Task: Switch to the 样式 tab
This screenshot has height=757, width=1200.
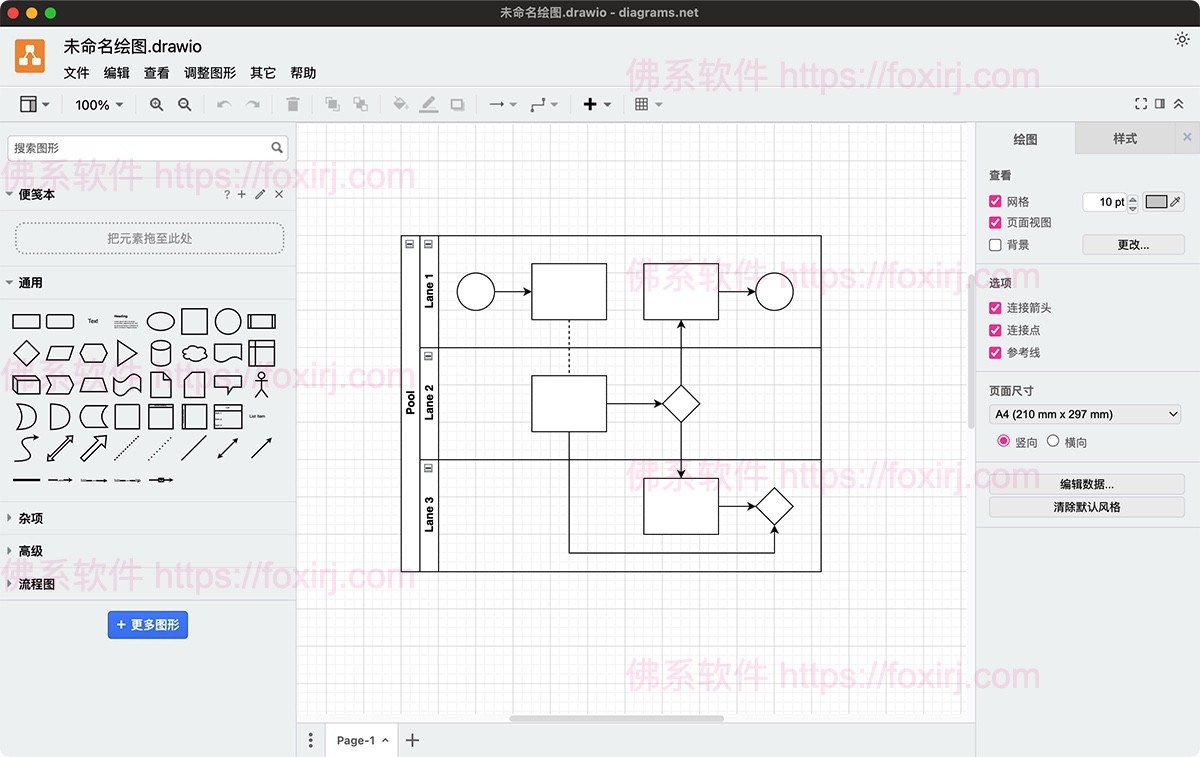Action: pyautogui.click(x=1124, y=138)
